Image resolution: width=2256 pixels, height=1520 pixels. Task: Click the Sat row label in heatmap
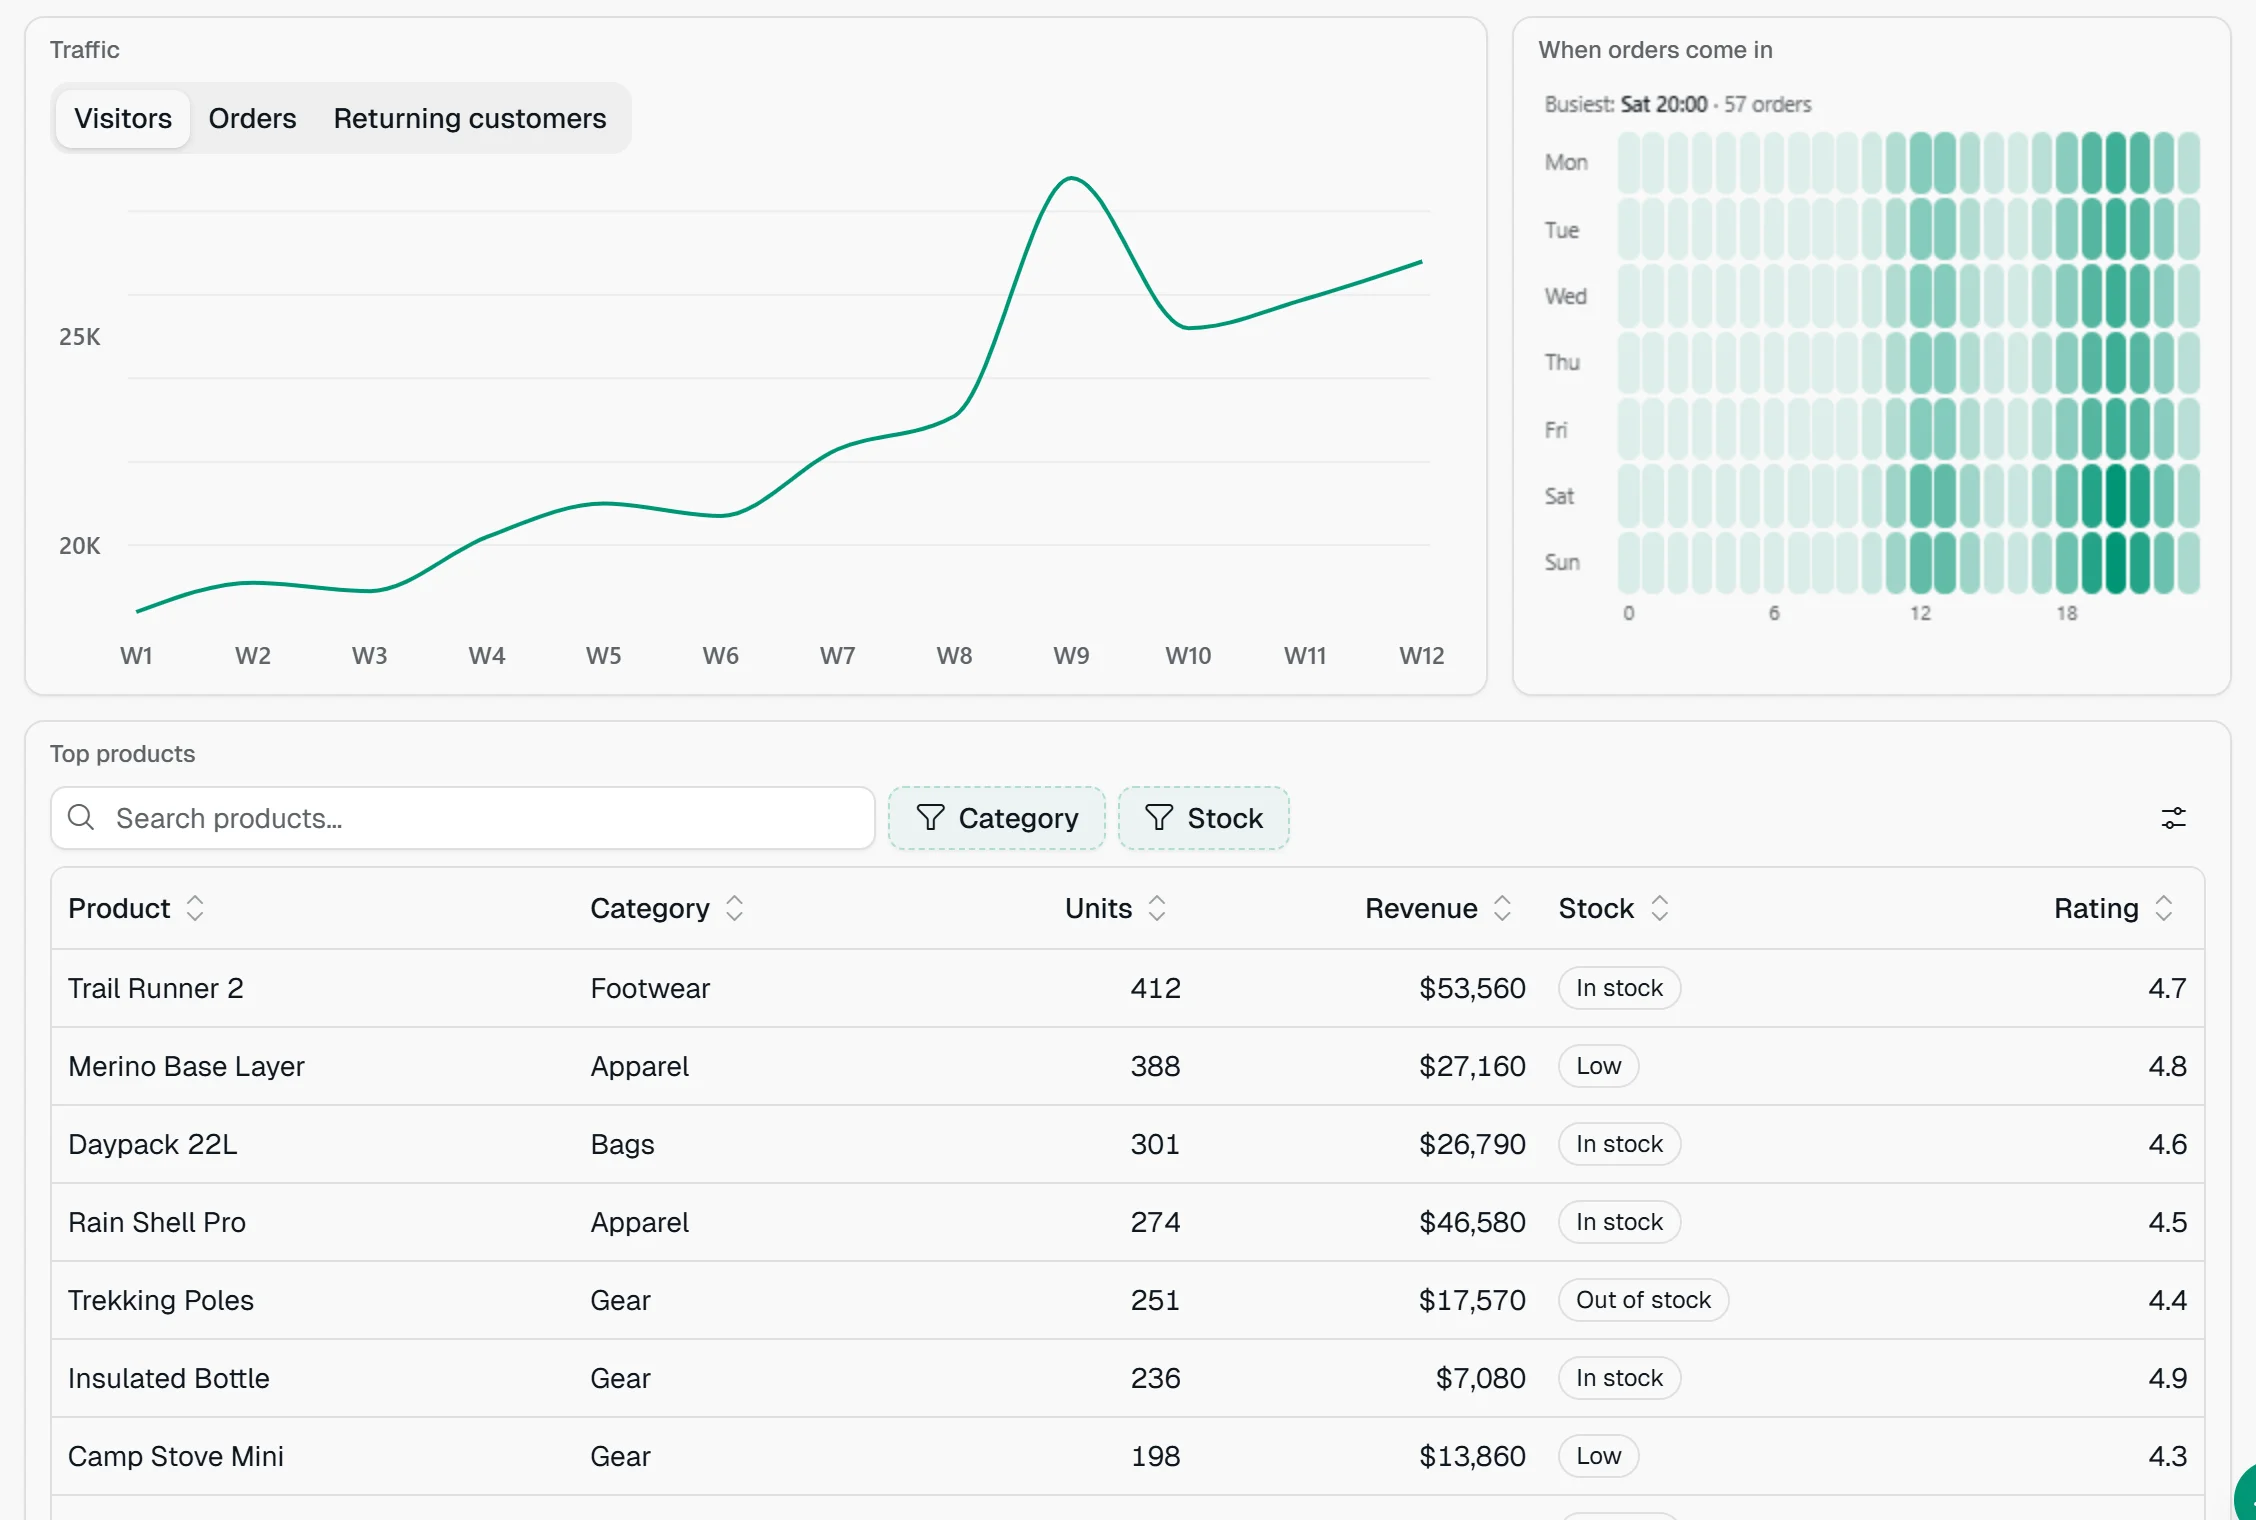(1559, 496)
